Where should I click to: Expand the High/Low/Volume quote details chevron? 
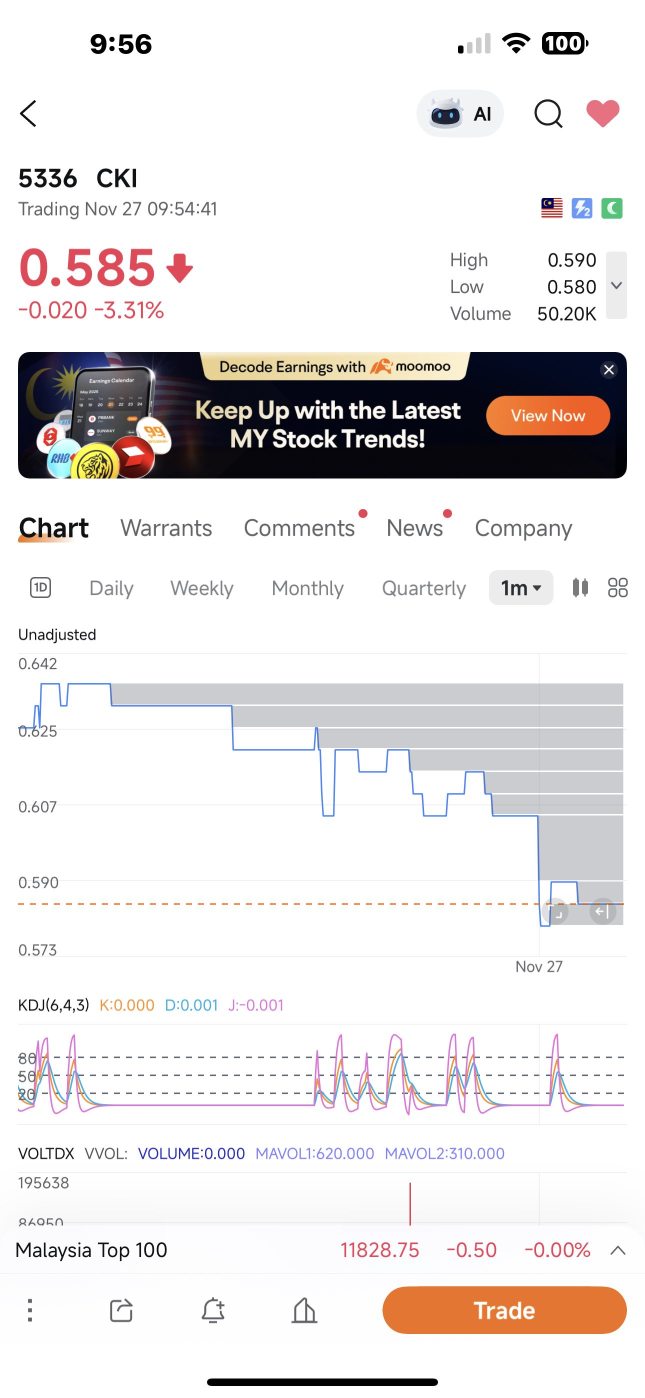coord(617,286)
